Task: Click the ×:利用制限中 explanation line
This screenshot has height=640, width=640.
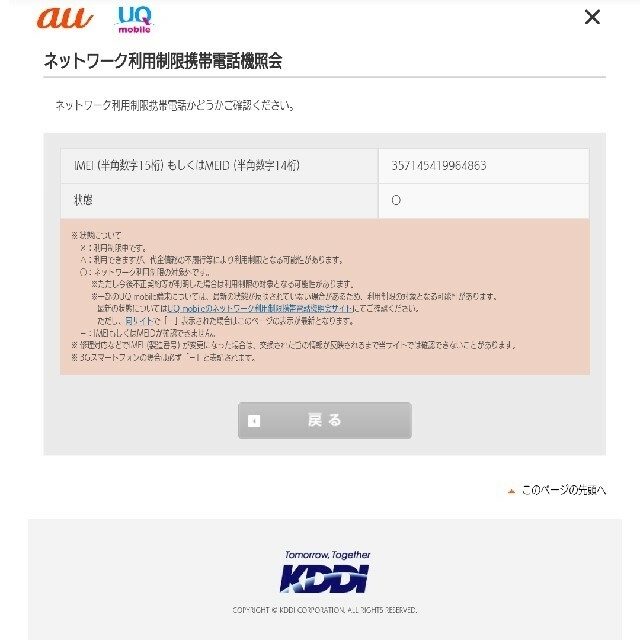Action: tap(113, 248)
